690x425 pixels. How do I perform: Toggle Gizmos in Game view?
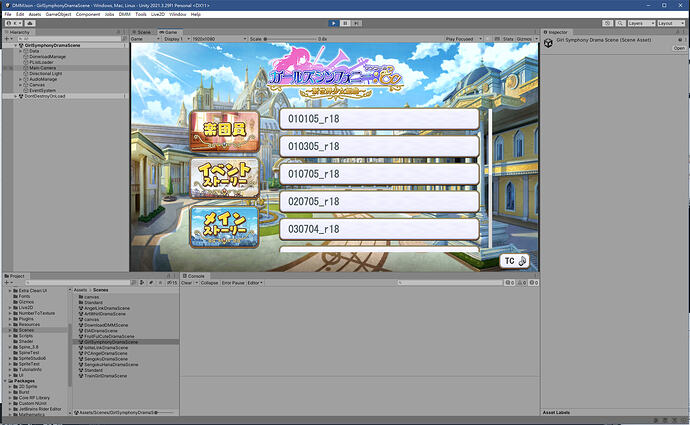coord(524,39)
